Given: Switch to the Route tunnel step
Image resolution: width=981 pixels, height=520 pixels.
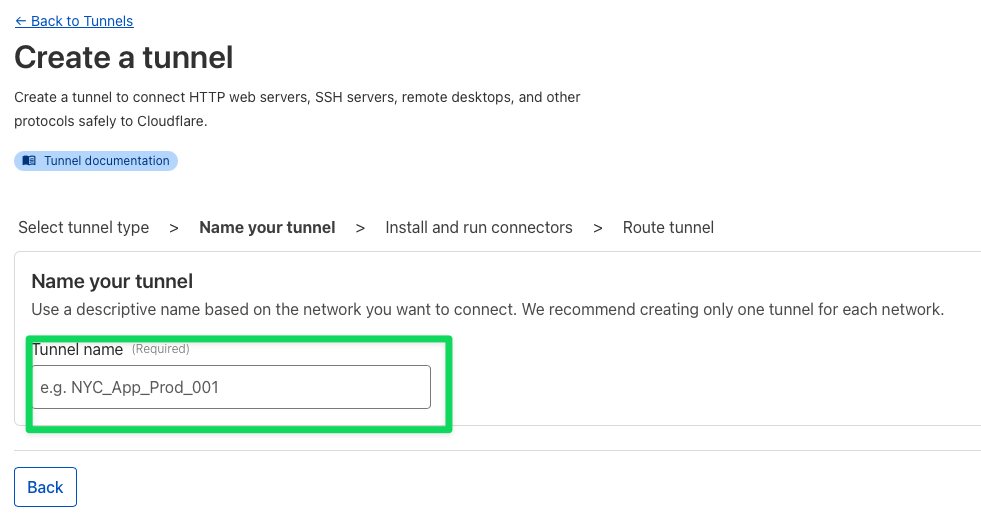Looking at the screenshot, I should point(668,227).
